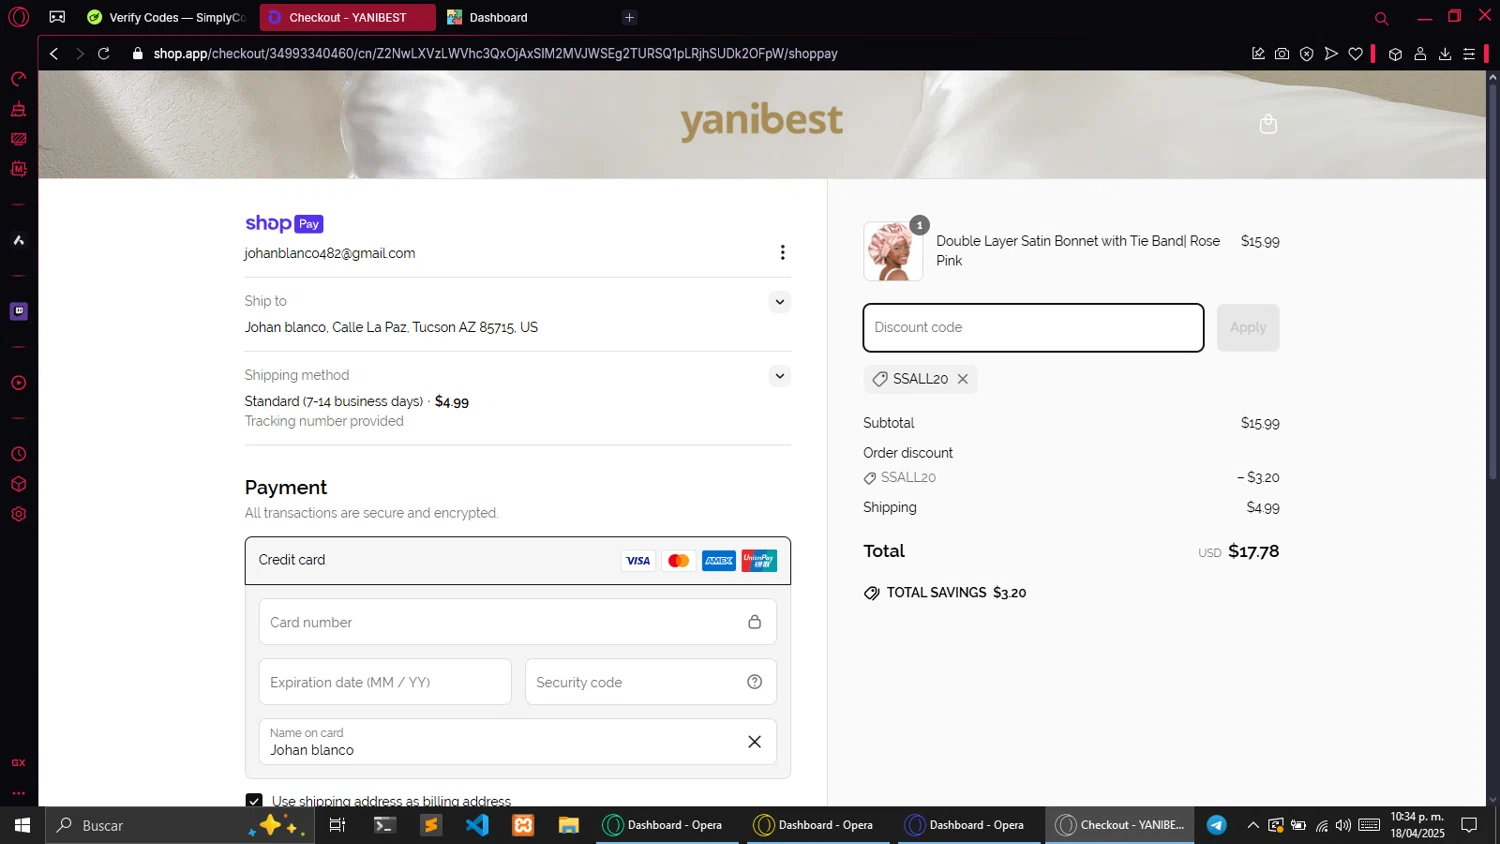Open the sidebar extensions cube icon

click(x=18, y=484)
